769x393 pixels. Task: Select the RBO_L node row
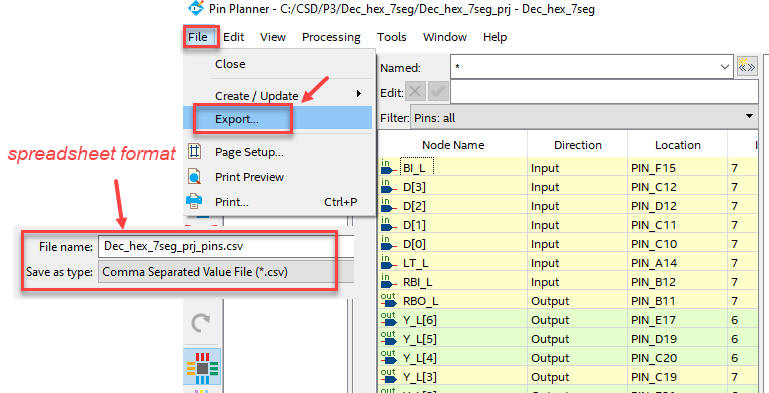point(568,301)
